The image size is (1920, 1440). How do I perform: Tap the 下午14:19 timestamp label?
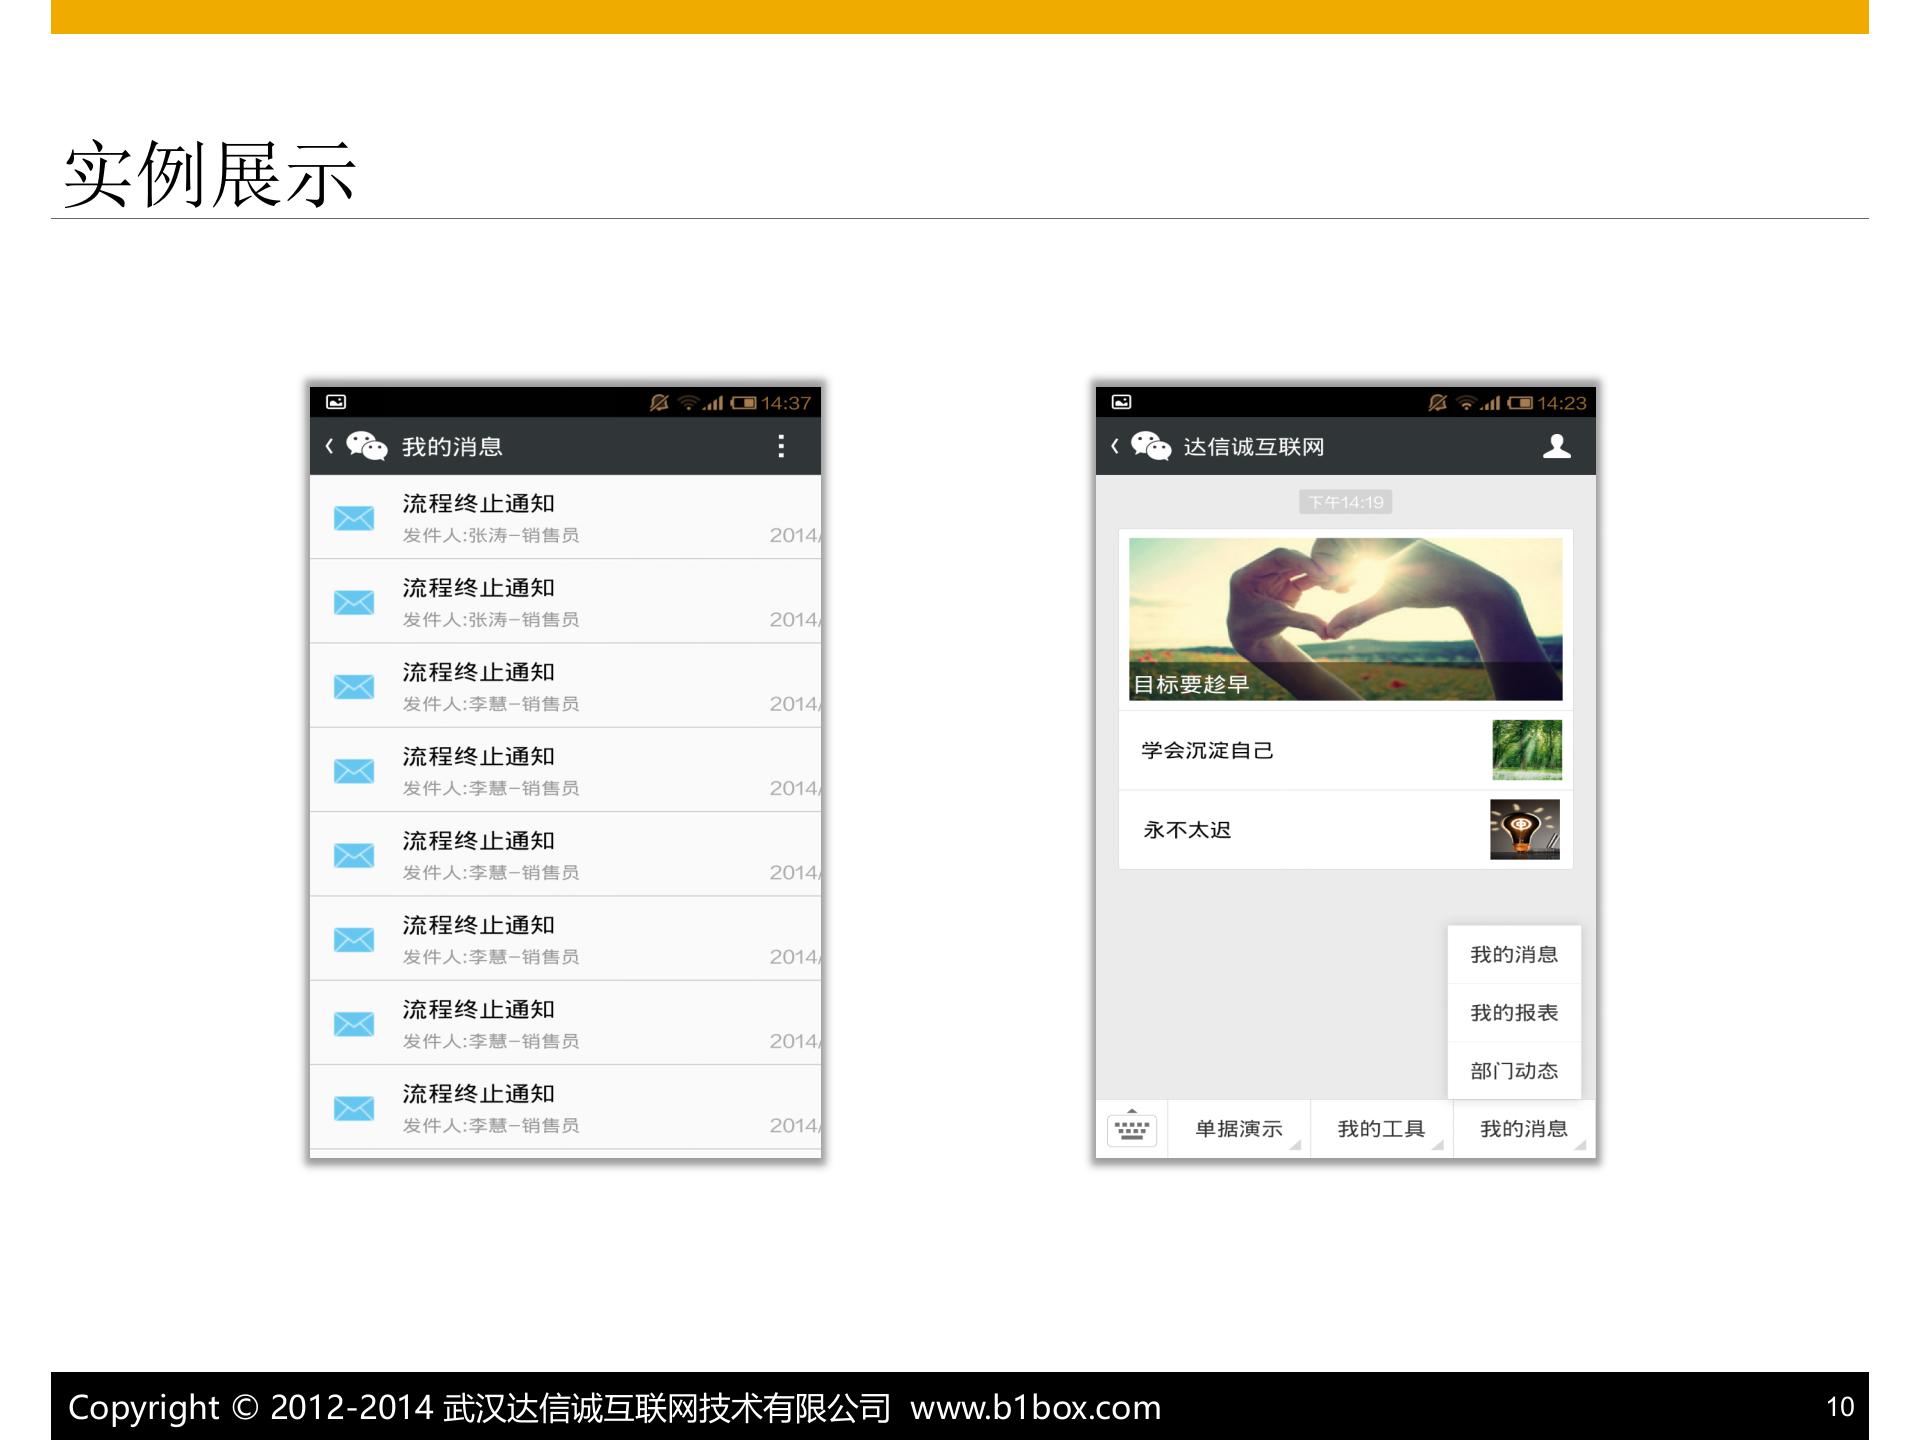pyautogui.click(x=1344, y=501)
